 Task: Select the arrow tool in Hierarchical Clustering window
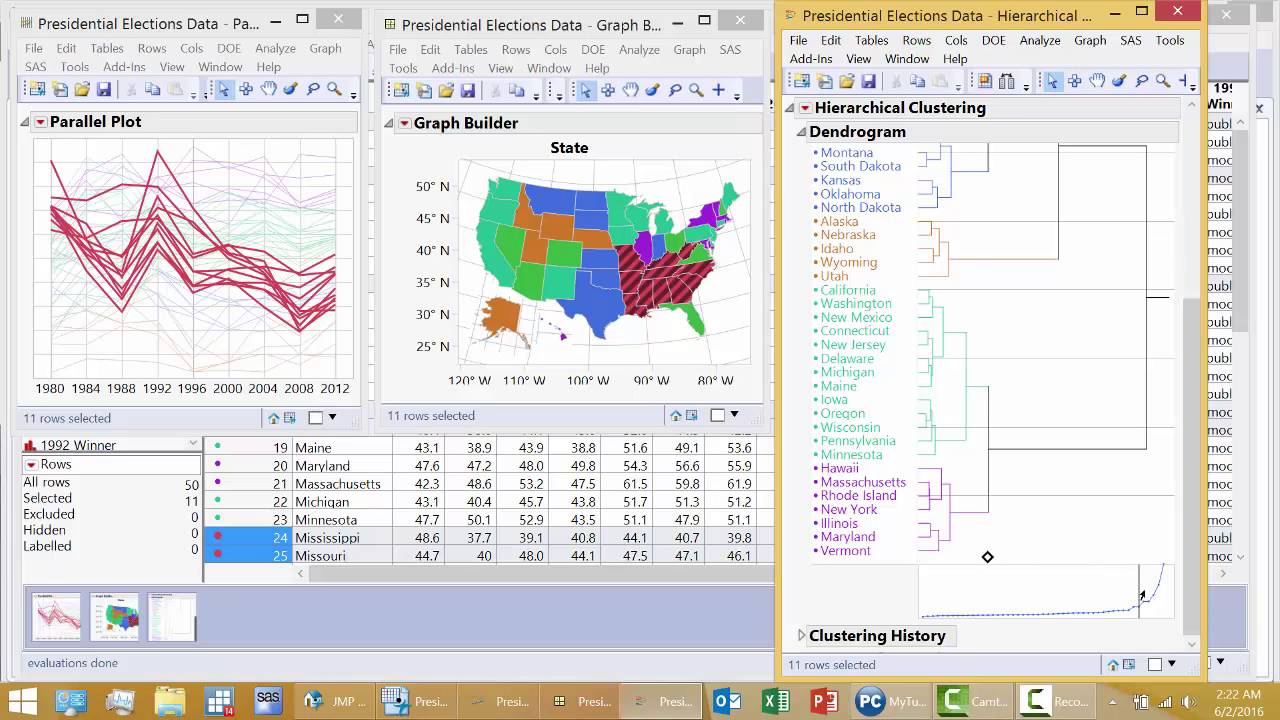pos(1052,81)
